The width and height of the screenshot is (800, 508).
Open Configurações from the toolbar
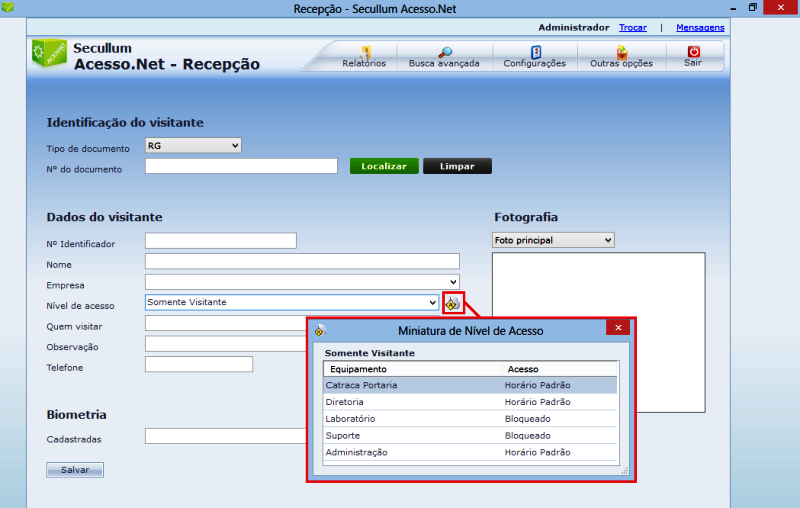(535, 52)
